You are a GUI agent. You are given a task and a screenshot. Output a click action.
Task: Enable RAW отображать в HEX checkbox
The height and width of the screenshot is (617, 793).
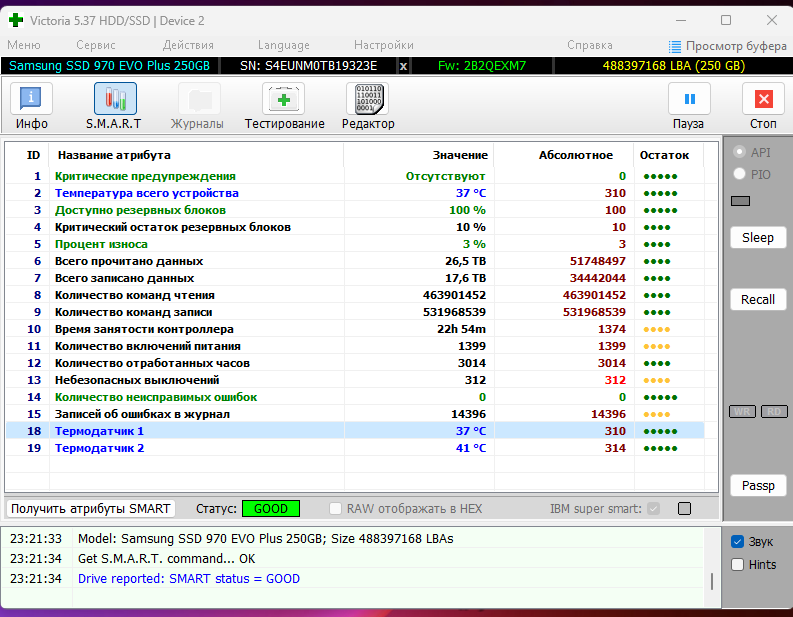tap(335, 508)
